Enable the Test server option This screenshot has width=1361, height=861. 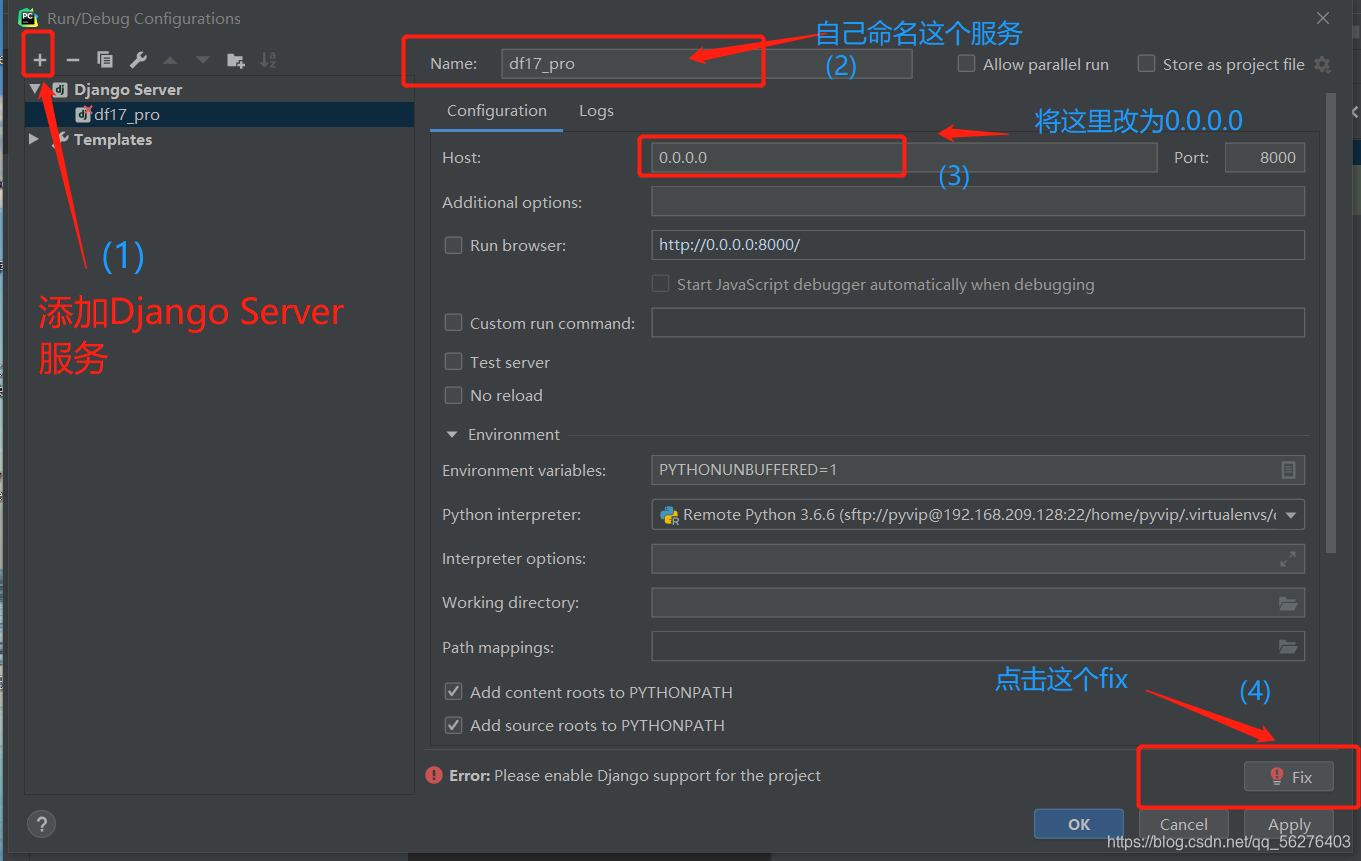[453, 362]
